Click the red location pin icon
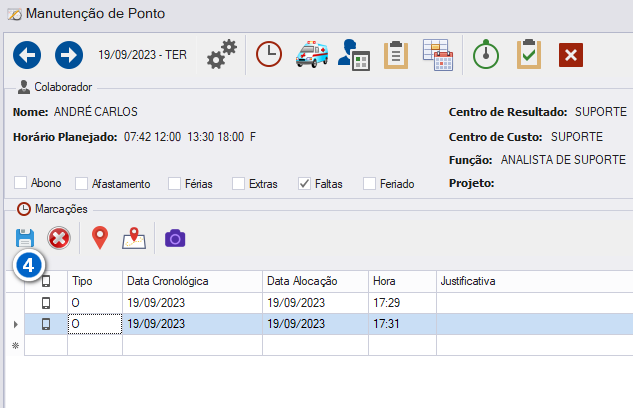 click(100, 238)
